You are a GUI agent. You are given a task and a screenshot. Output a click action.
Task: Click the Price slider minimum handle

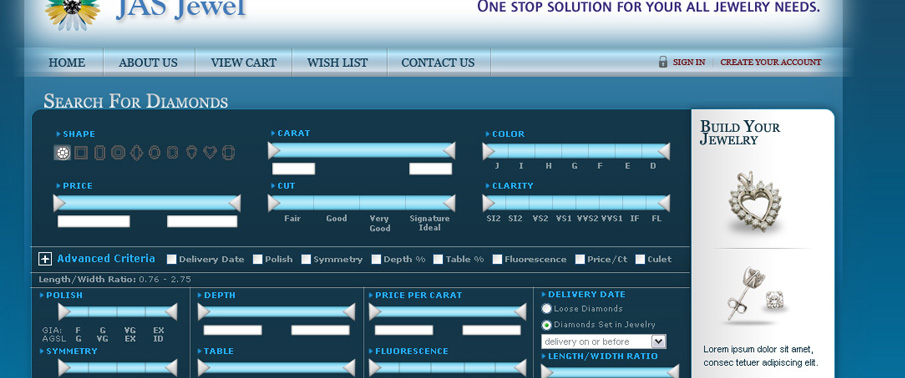coord(59,203)
